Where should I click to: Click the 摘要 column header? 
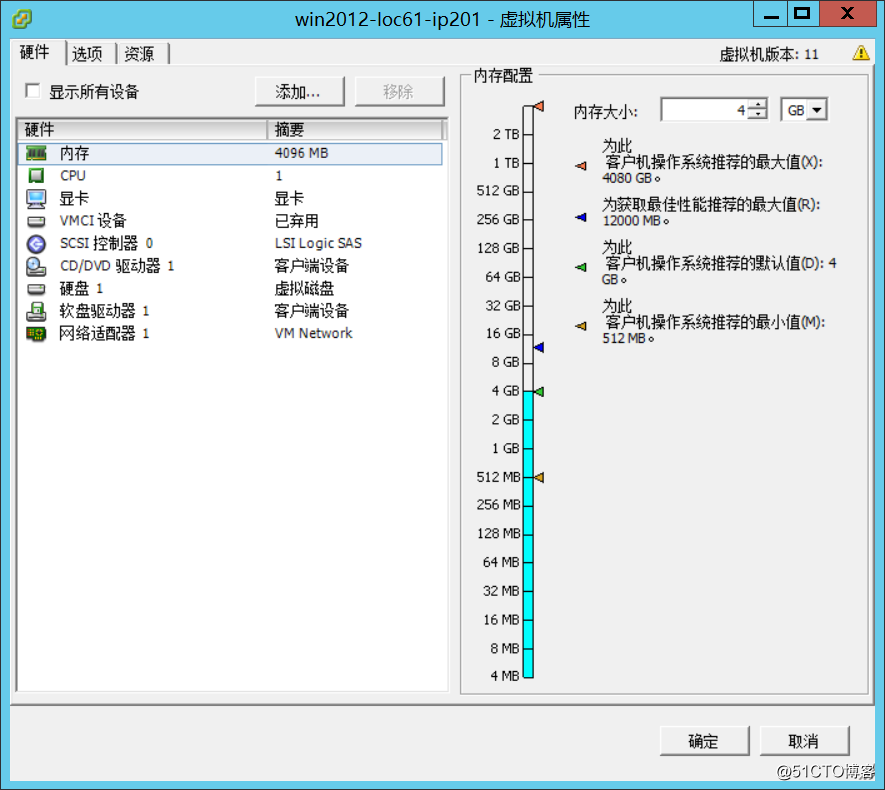tap(355, 129)
